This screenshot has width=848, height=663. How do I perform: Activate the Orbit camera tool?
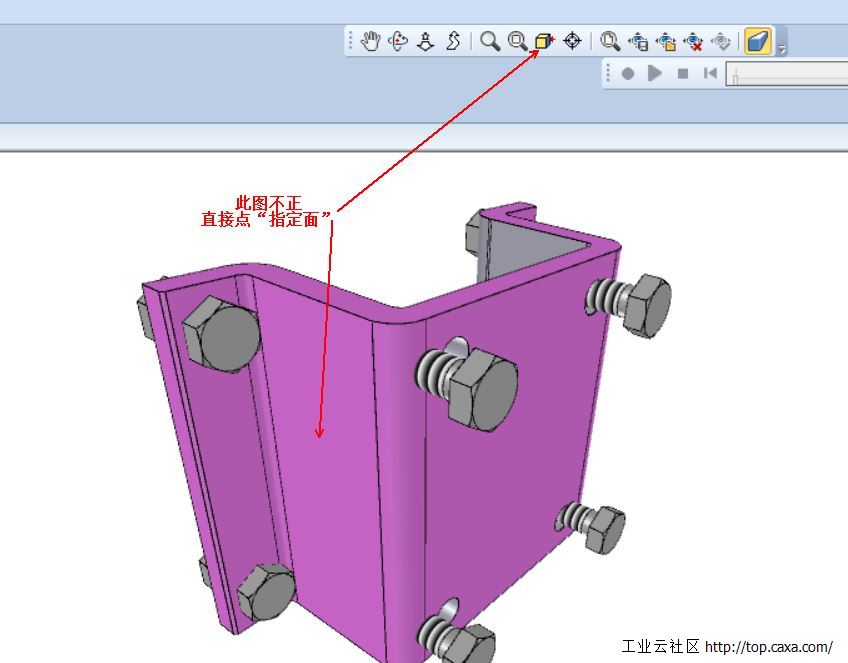coord(398,41)
